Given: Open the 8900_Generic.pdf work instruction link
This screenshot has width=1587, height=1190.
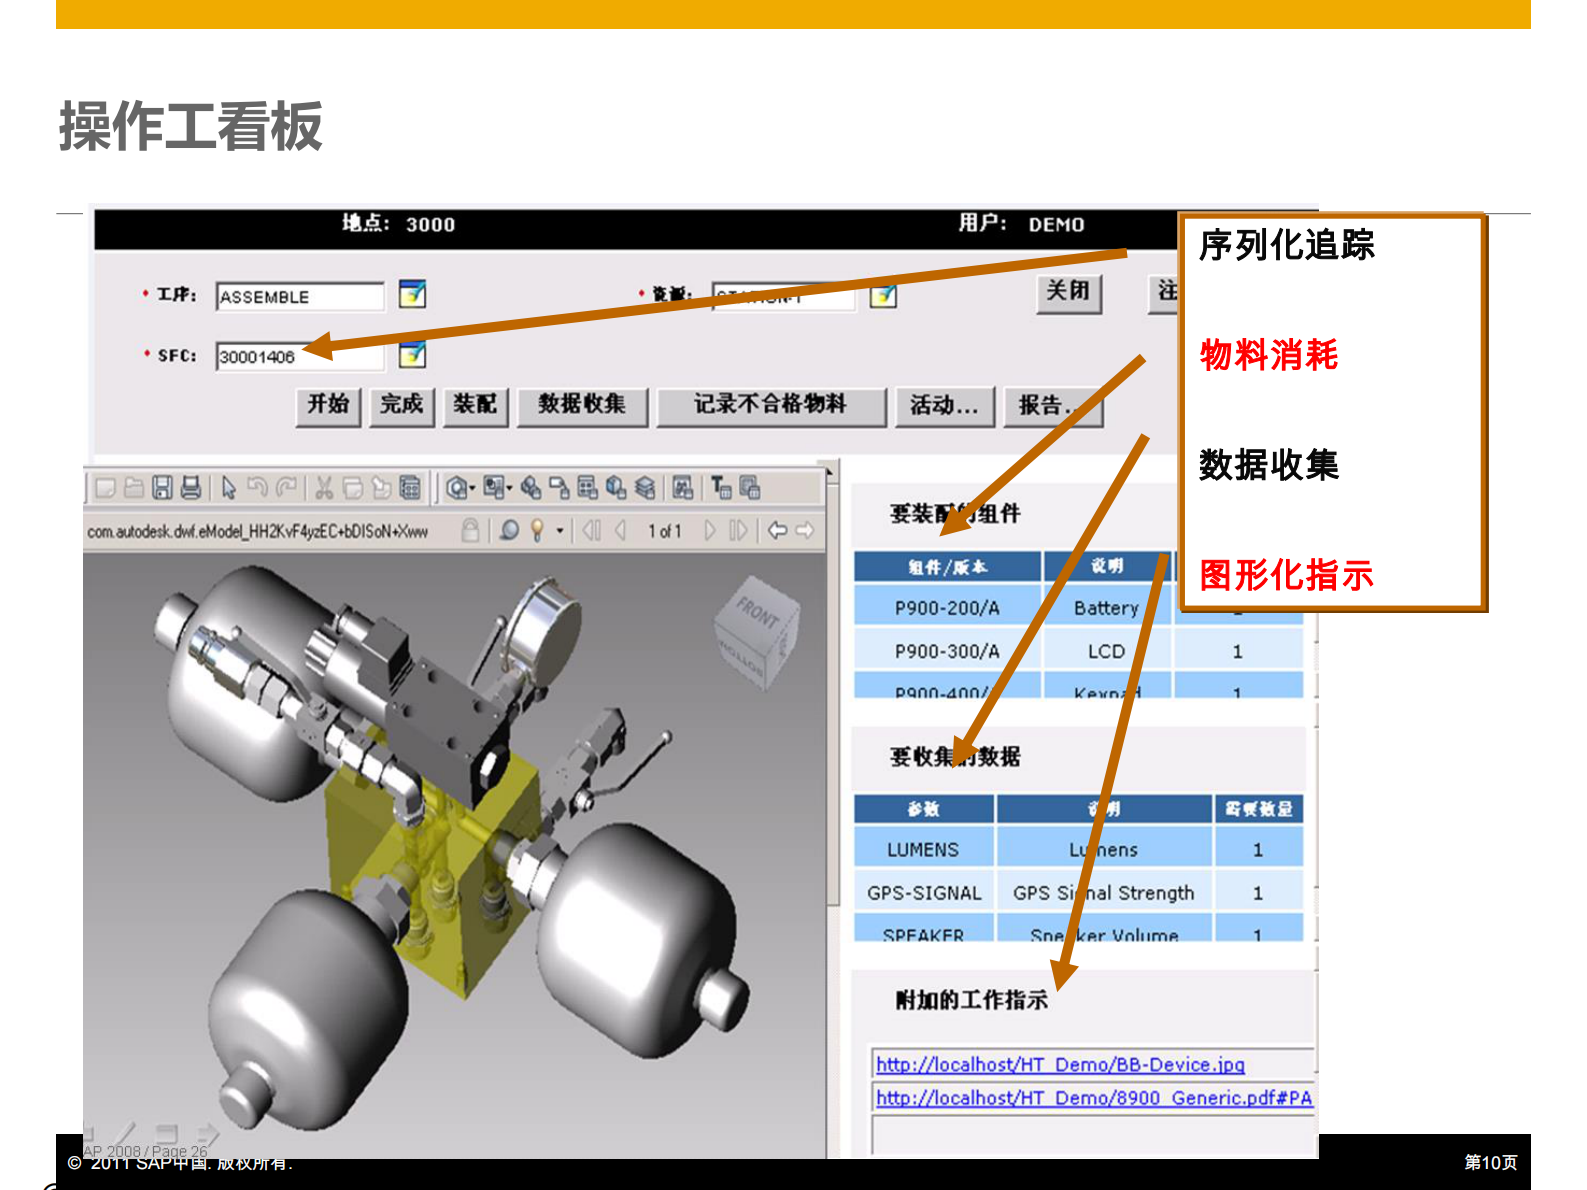Looking at the screenshot, I should (x=1094, y=1098).
